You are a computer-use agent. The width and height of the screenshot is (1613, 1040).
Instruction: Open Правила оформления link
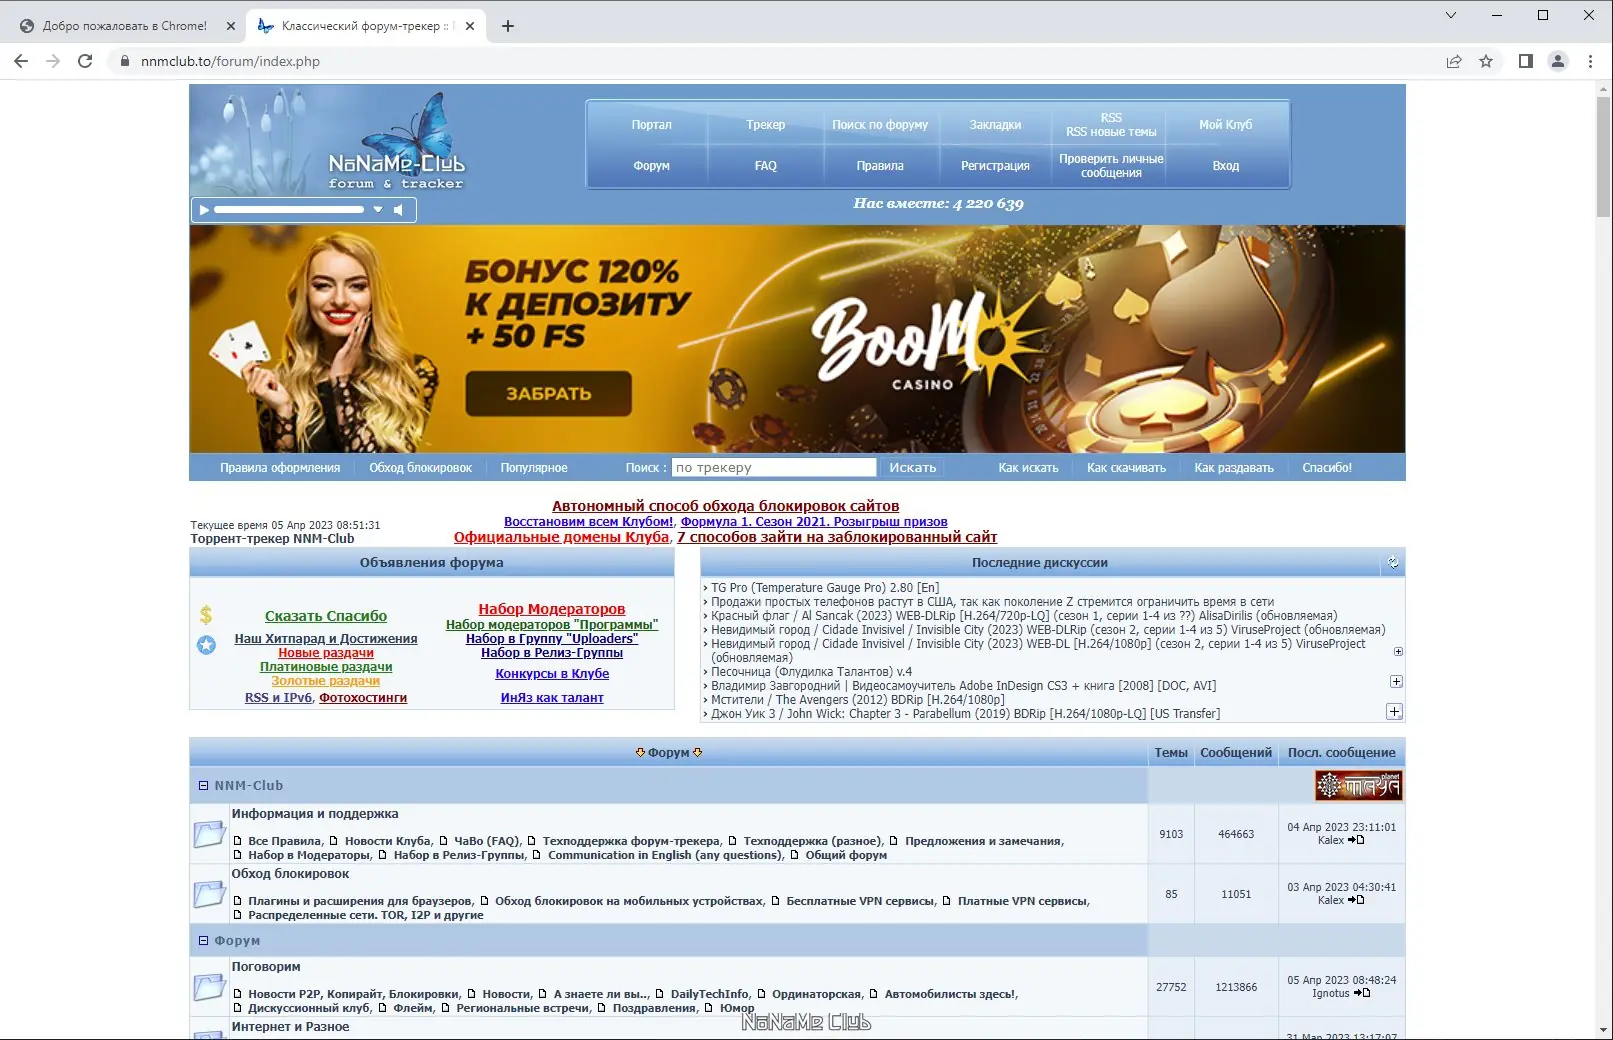[x=280, y=468]
